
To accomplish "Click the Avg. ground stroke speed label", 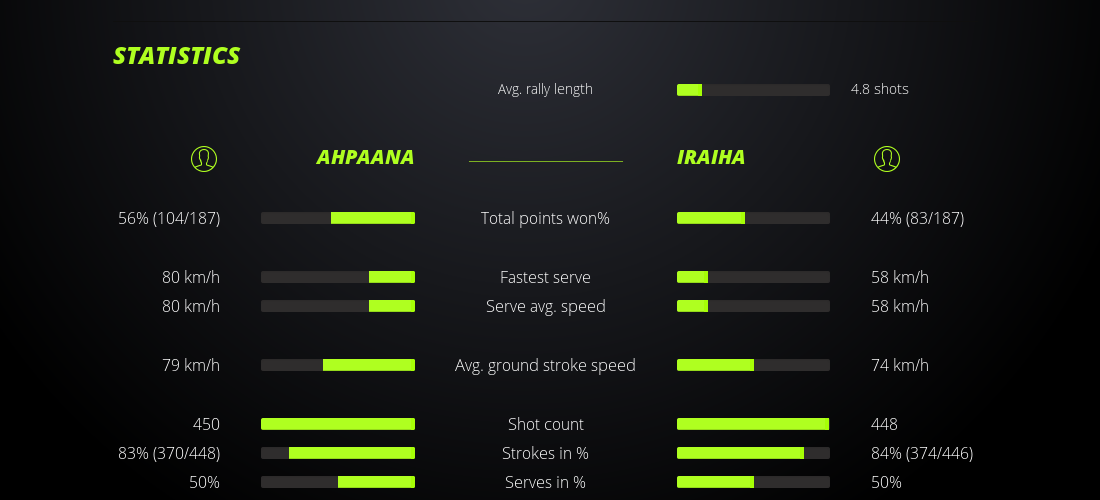I will click(x=545, y=365).
